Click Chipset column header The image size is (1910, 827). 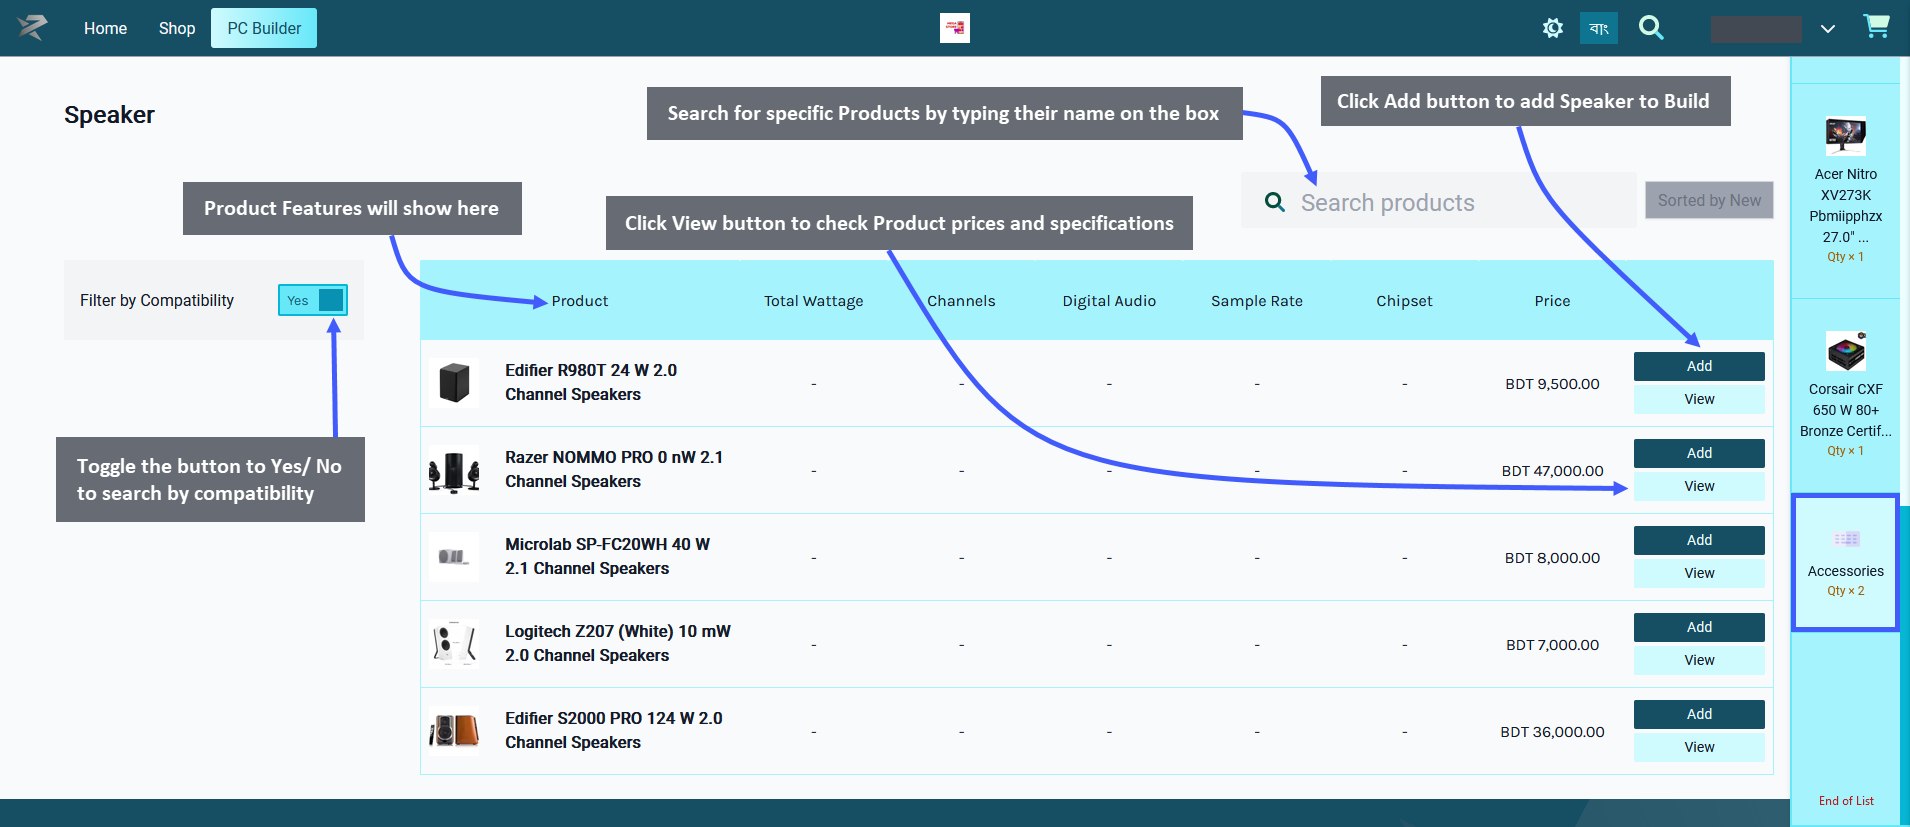pos(1404,301)
